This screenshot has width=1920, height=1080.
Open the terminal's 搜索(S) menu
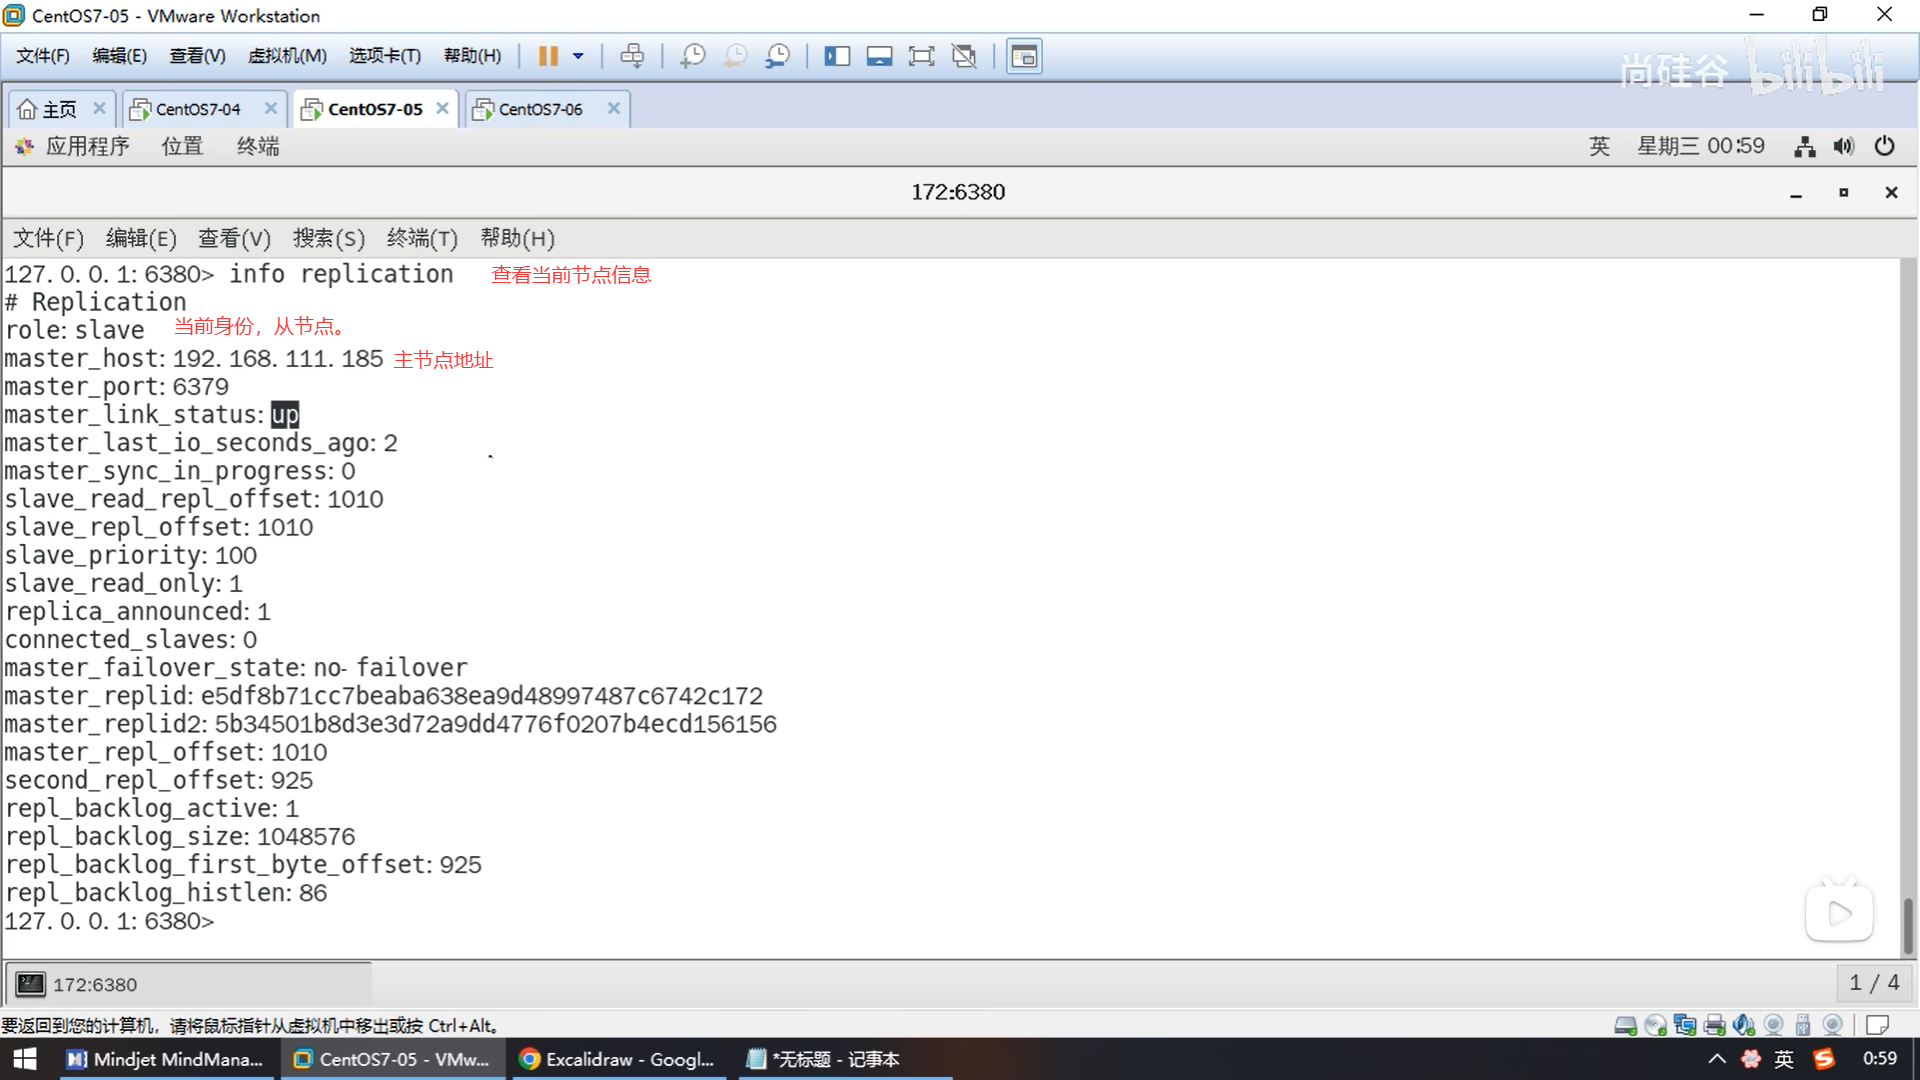point(328,238)
